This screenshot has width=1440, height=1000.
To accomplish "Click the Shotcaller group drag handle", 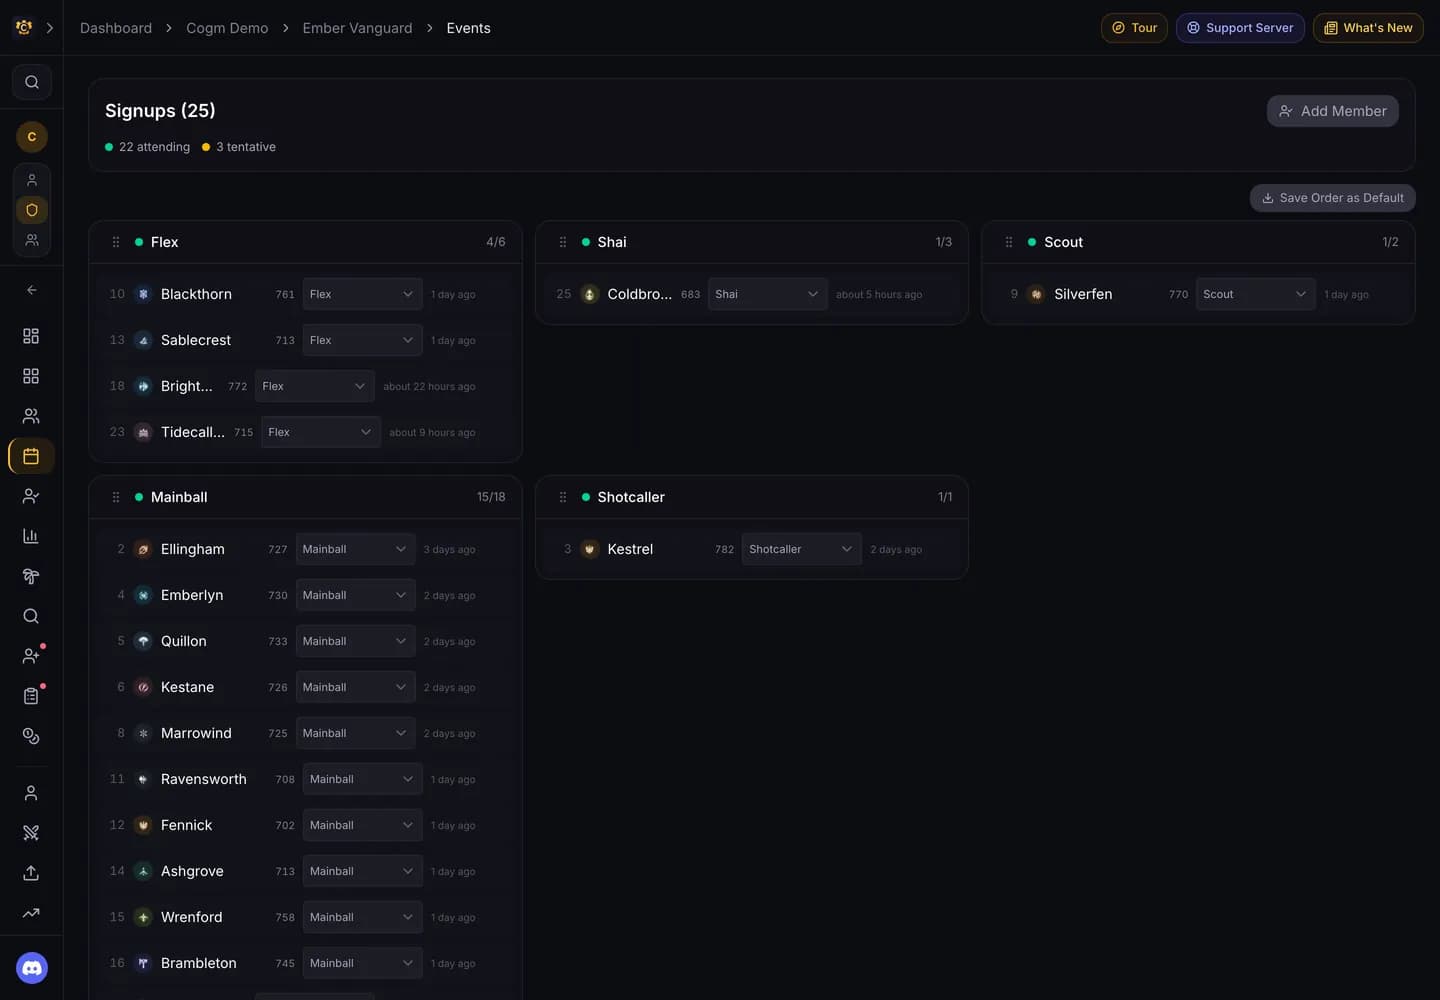I will (563, 497).
